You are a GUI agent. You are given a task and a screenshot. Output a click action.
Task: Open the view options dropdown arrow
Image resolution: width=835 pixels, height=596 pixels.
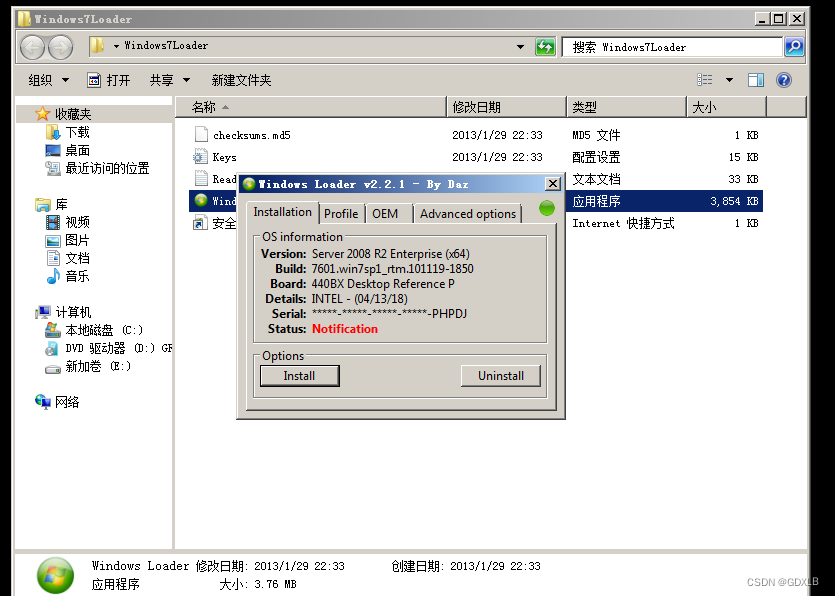tap(729, 80)
